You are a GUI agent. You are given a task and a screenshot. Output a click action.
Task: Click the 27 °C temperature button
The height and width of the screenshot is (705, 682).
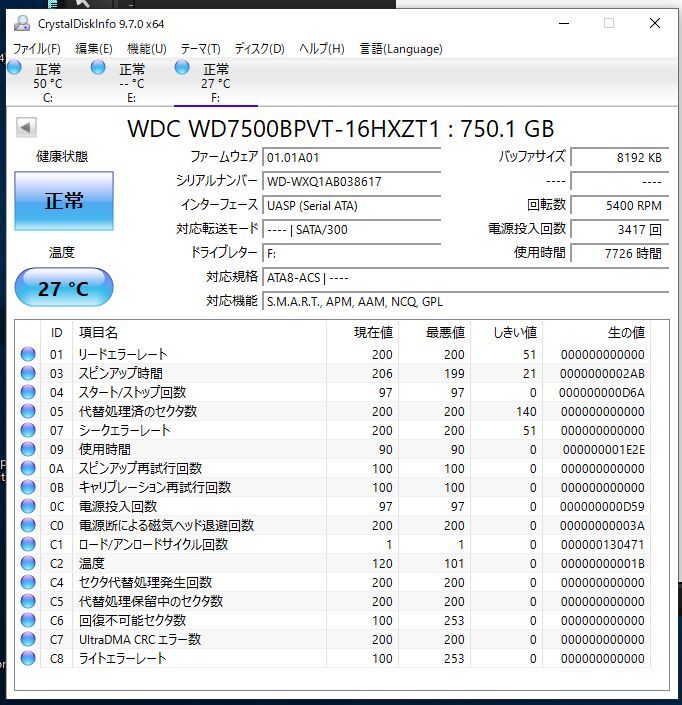[x=64, y=288]
